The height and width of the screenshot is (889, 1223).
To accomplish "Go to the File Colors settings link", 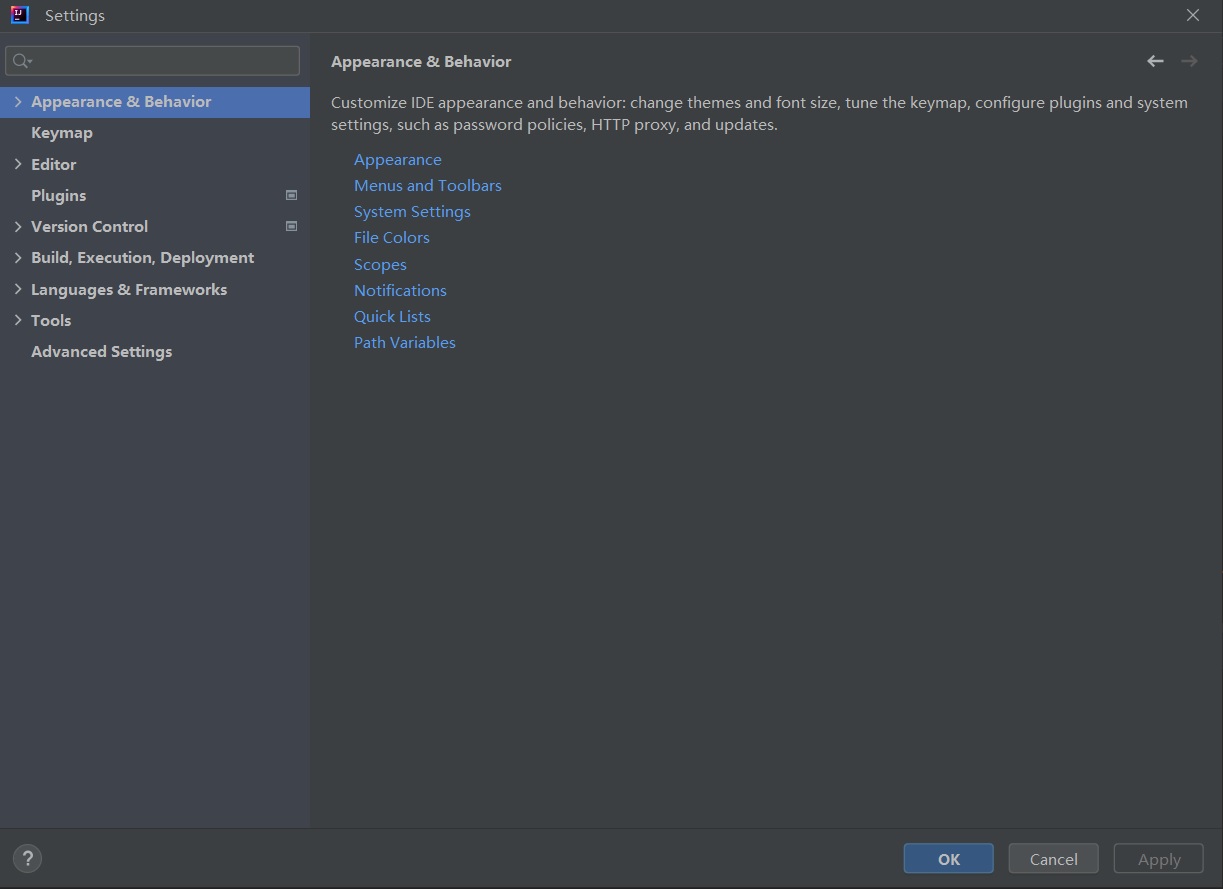I will 391,238.
